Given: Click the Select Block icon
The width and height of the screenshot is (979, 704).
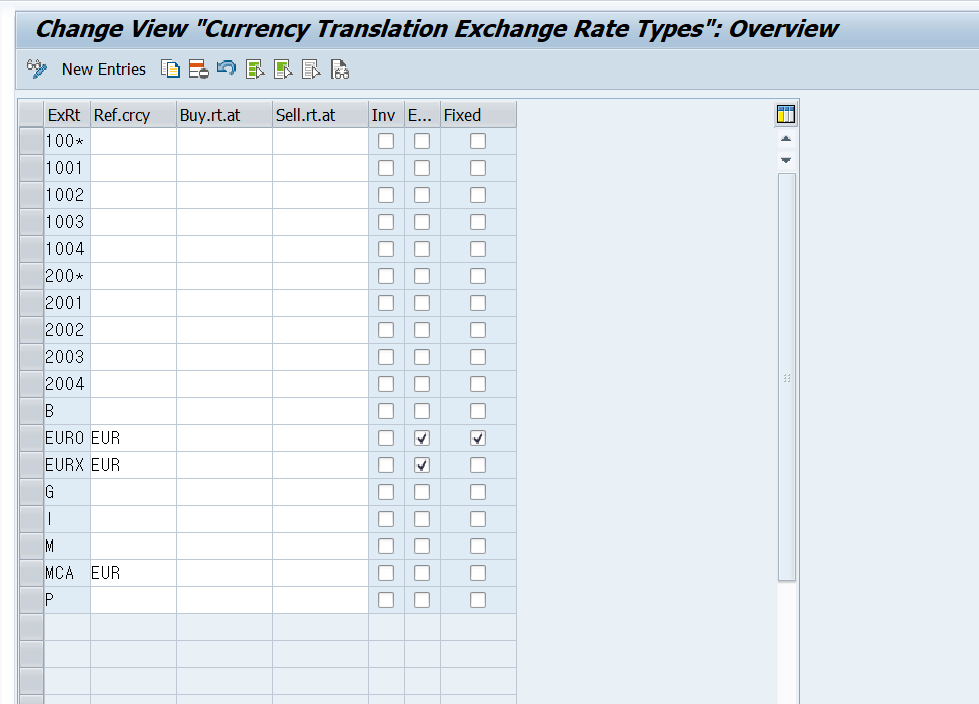Looking at the screenshot, I should pos(283,69).
